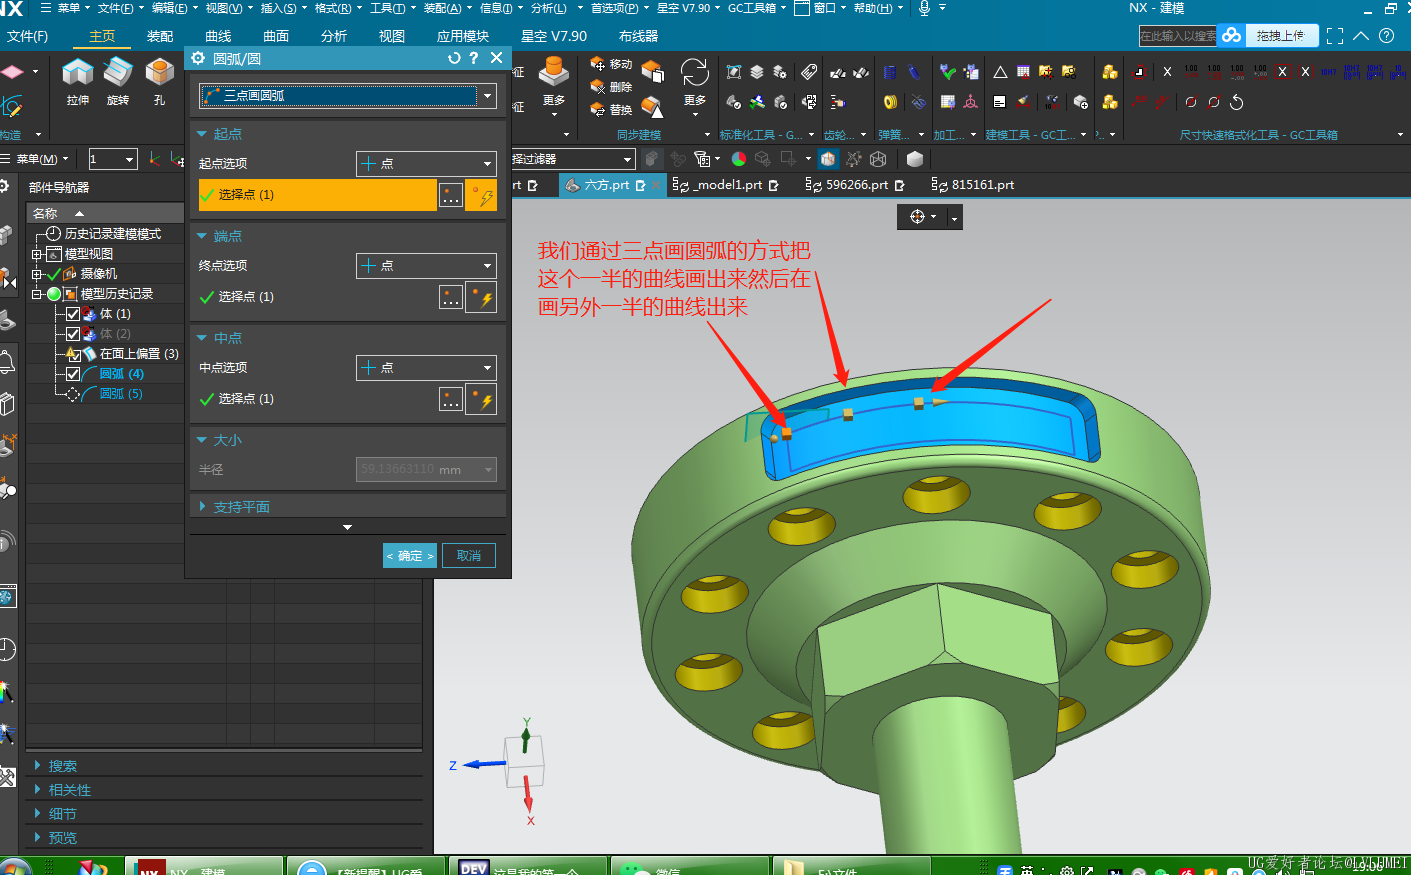Click the gear tooth modeling icon

point(838,72)
